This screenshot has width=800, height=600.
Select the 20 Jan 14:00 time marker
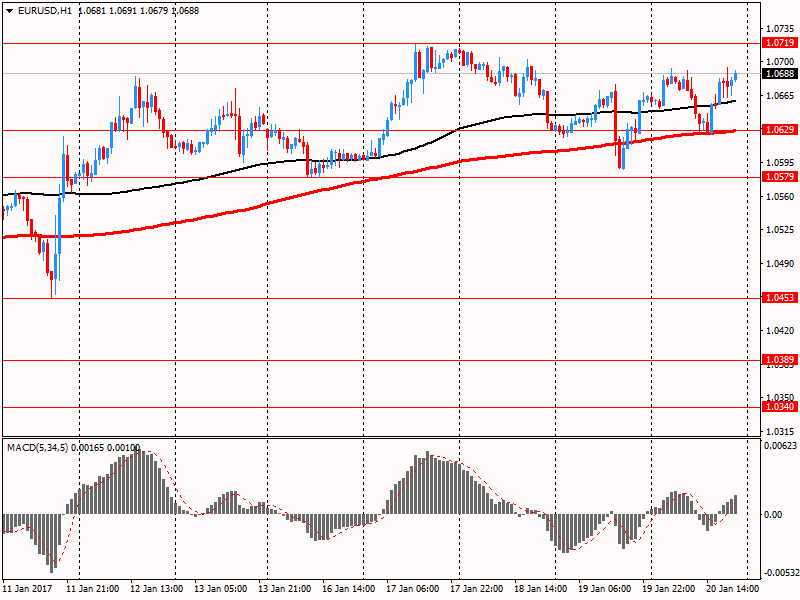pos(732,589)
